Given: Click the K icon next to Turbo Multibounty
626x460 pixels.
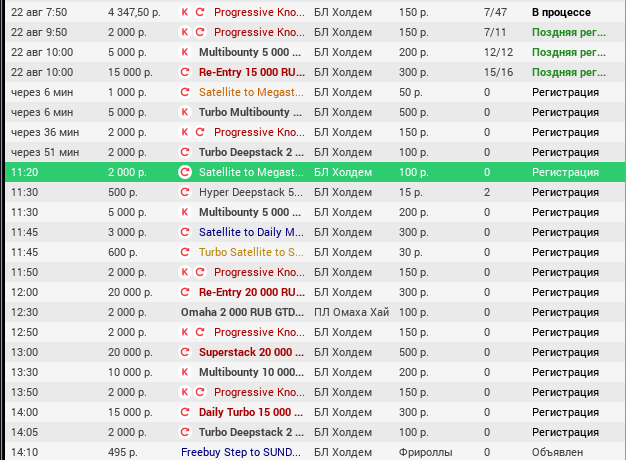Looking at the screenshot, I should (184, 112).
